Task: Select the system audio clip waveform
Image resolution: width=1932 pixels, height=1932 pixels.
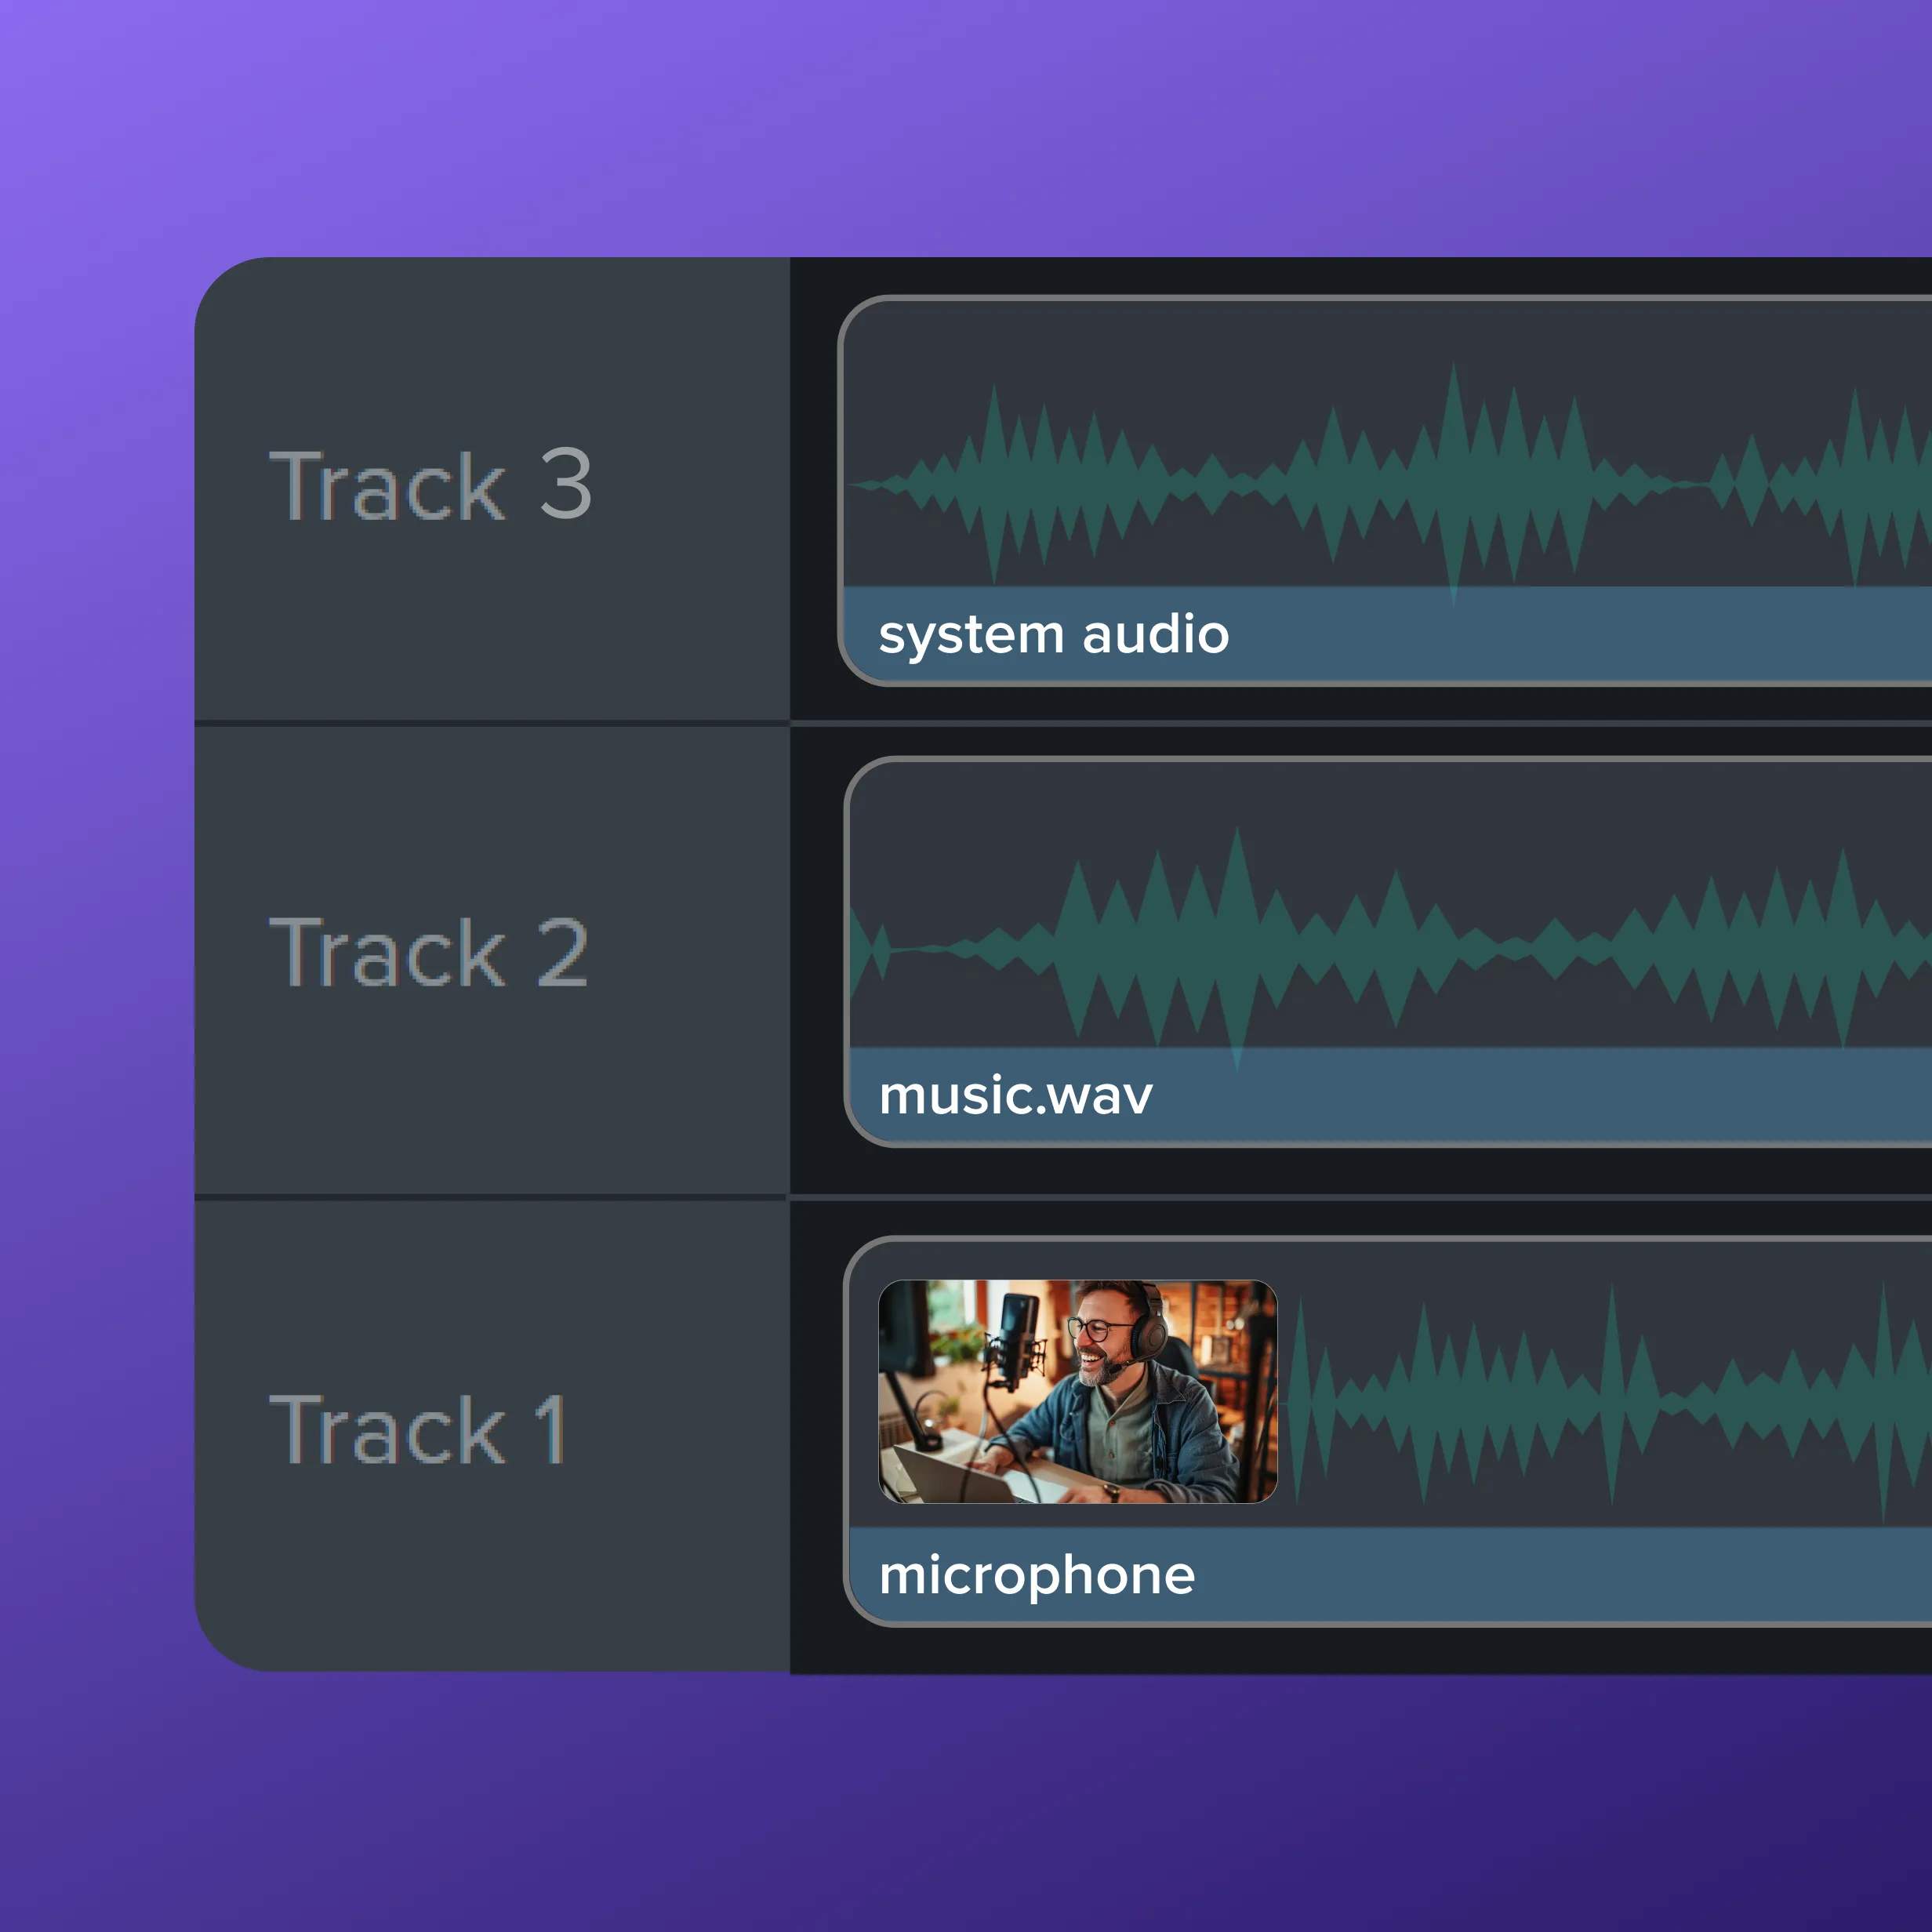Action: click(1391, 484)
